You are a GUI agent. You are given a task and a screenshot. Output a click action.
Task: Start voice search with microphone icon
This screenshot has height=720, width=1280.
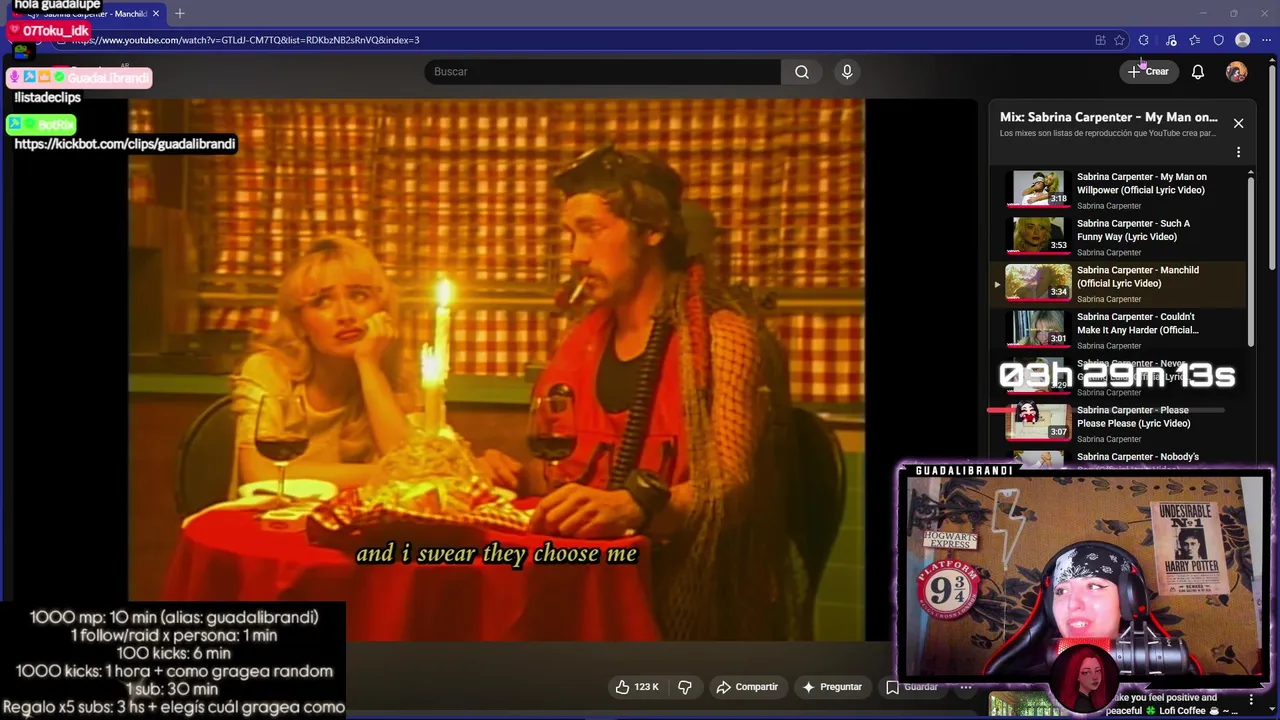pos(847,72)
